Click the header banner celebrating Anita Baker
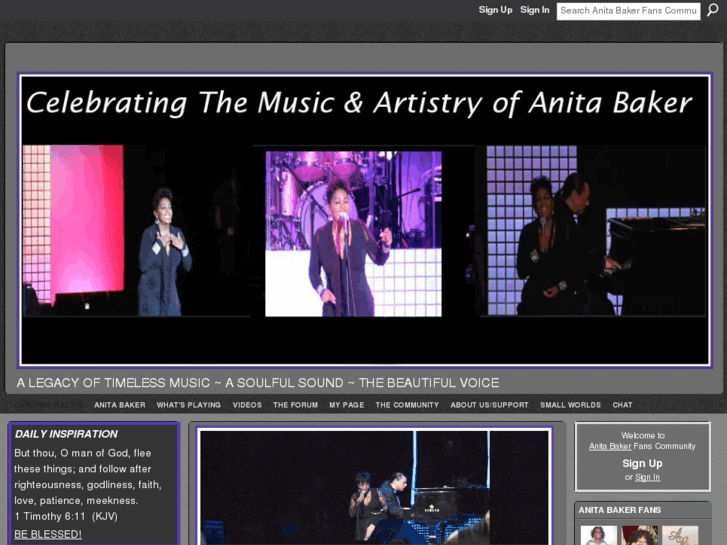The image size is (727, 545). click(365, 220)
